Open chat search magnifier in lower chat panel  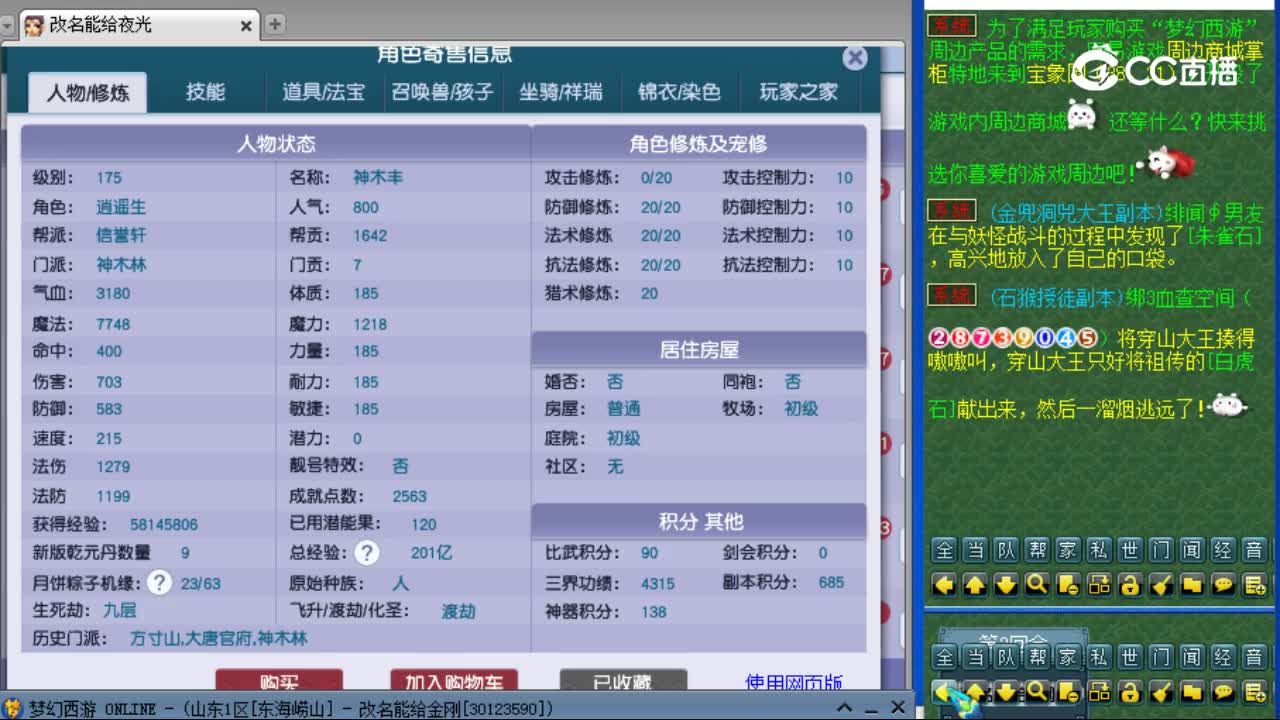pyautogui.click(x=1036, y=691)
